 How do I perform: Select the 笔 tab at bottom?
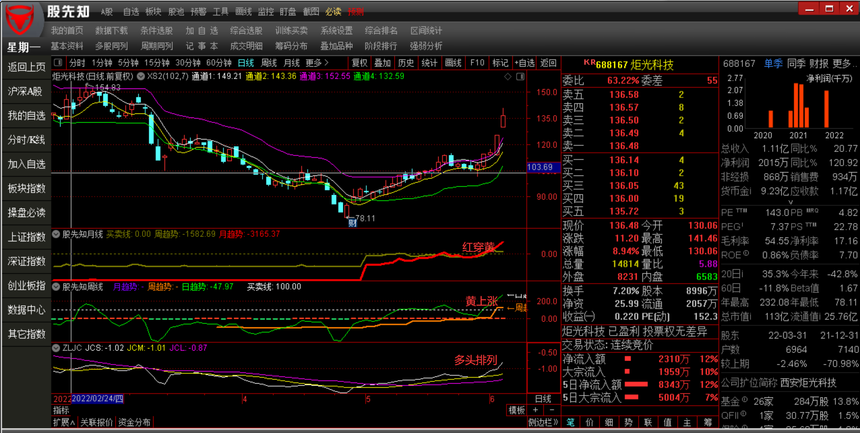(570, 422)
